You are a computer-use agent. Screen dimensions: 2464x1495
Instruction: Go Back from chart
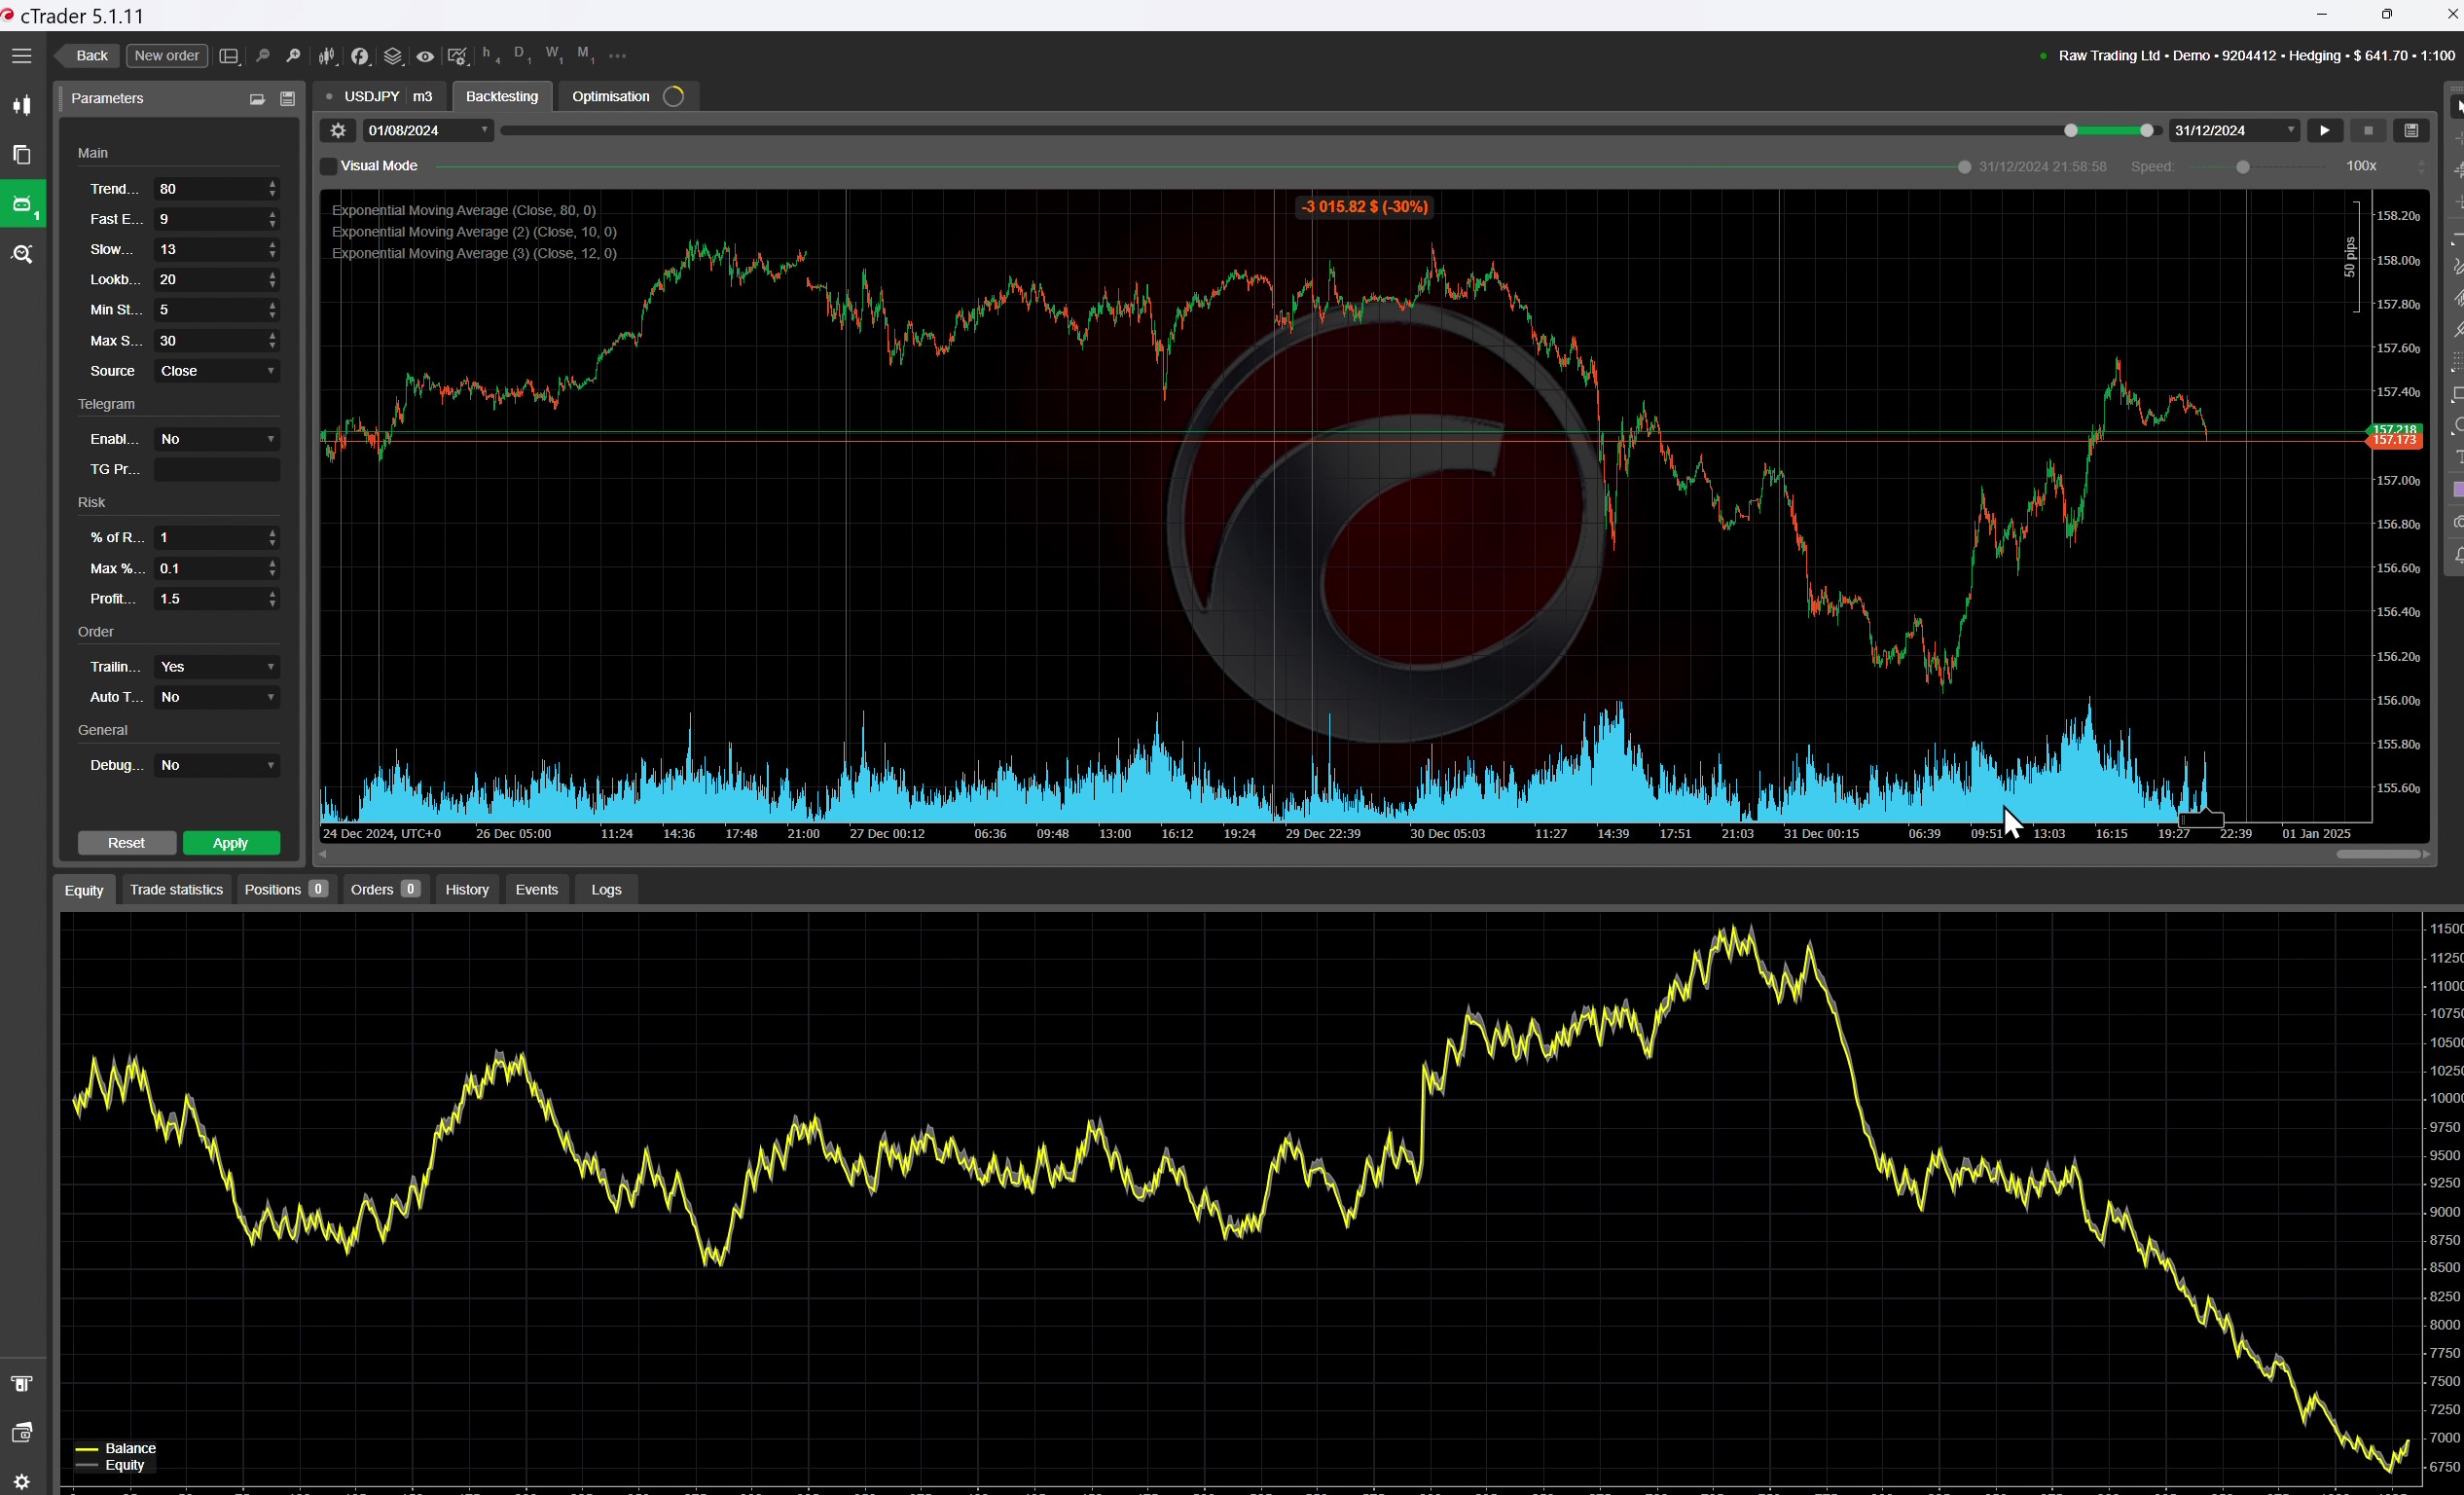pos(88,56)
